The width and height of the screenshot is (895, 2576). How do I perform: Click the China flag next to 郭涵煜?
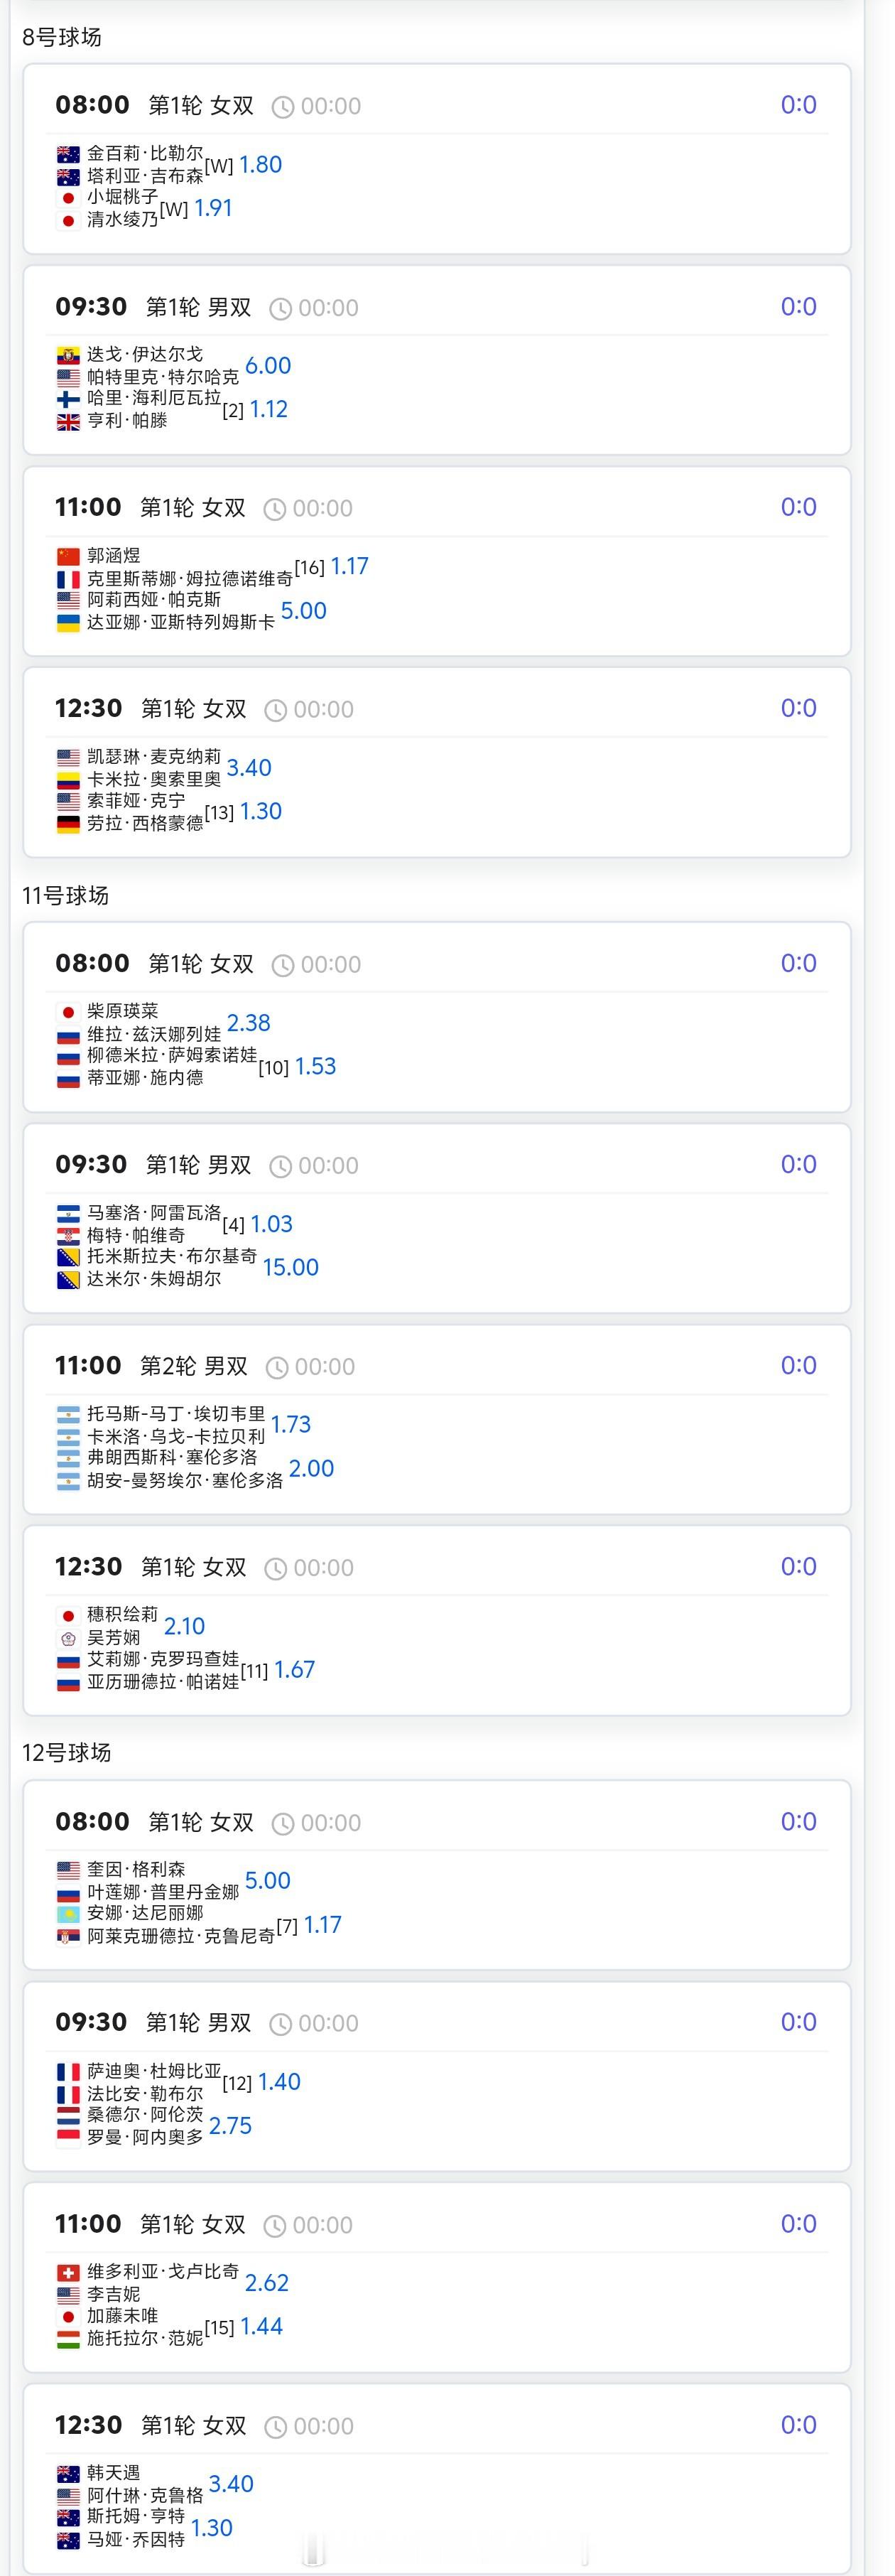tap(68, 556)
